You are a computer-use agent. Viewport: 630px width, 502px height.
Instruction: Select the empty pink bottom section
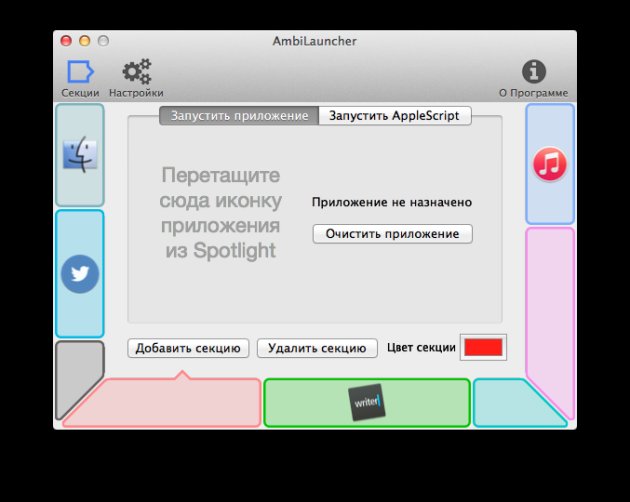click(x=169, y=402)
